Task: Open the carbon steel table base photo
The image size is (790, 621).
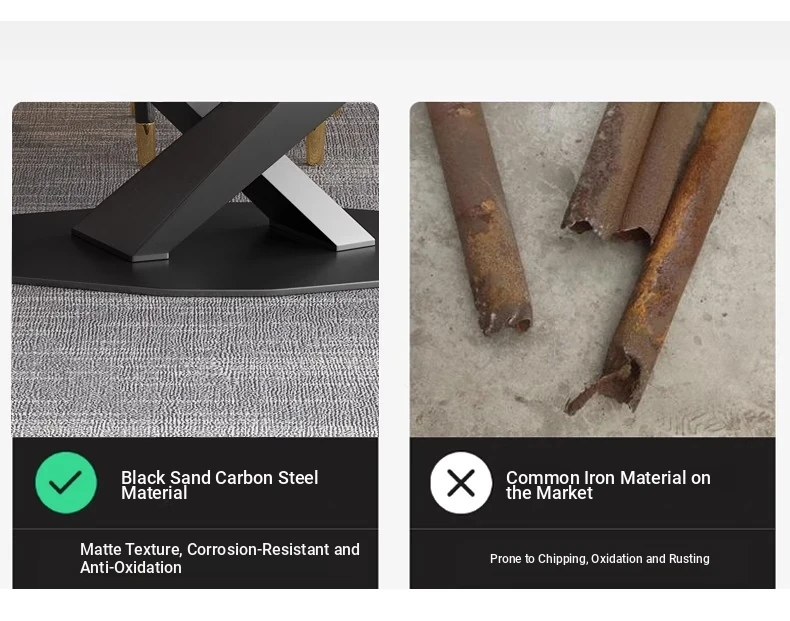Action: click(x=195, y=269)
